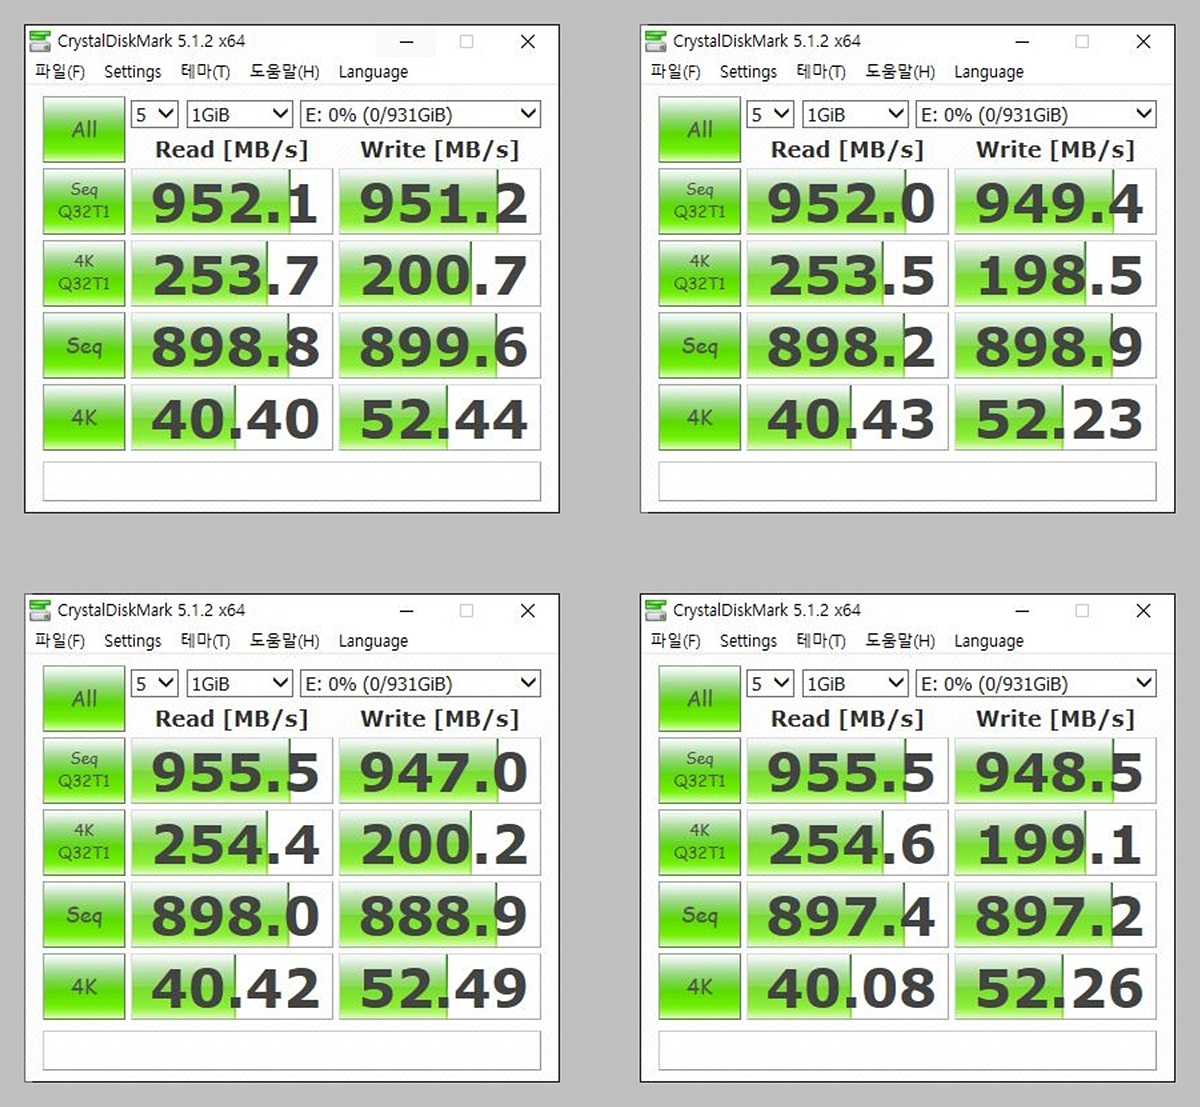Click the CrystalDiskMark app icon in top-left window
This screenshot has width=1200, height=1107.
tap(40, 41)
